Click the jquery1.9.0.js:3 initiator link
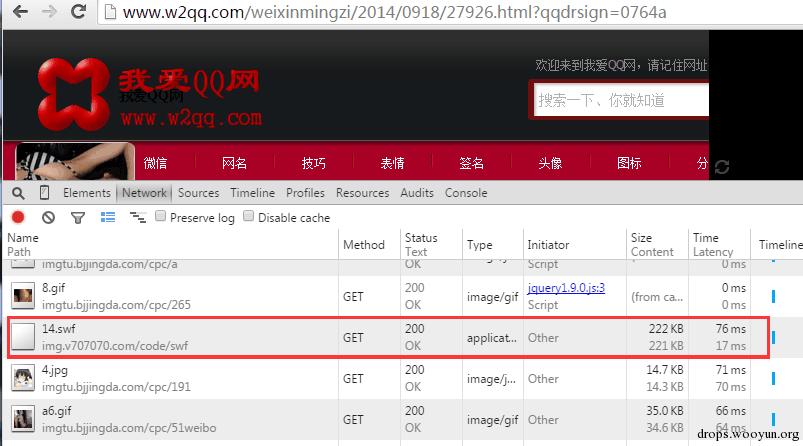The image size is (803, 446). click(x=566, y=288)
